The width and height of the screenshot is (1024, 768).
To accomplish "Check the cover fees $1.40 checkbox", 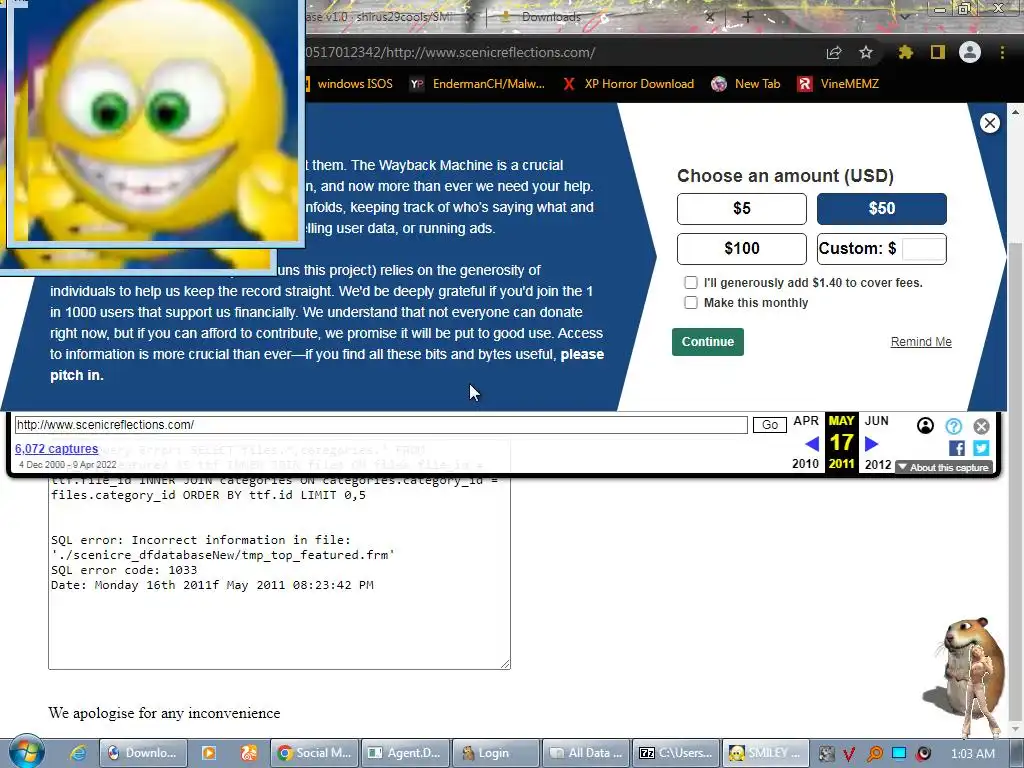I will (690, 283).
